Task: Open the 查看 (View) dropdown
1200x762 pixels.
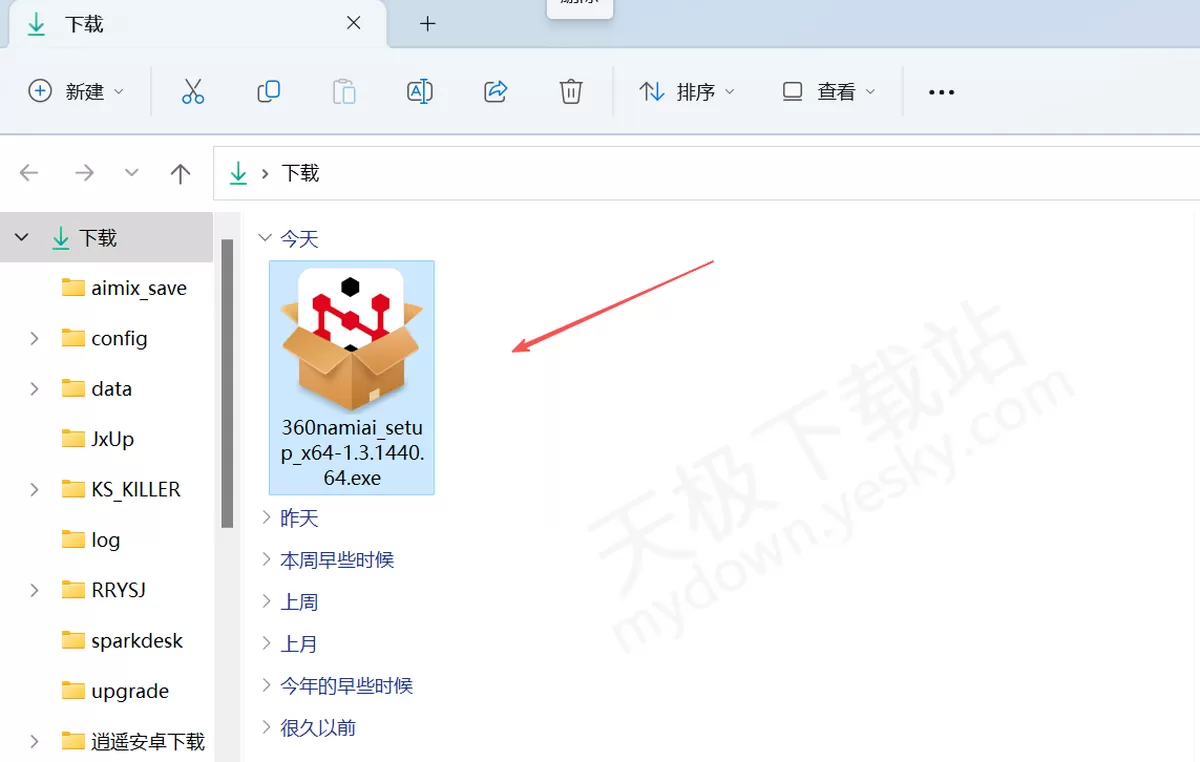Action: [829, 92]
